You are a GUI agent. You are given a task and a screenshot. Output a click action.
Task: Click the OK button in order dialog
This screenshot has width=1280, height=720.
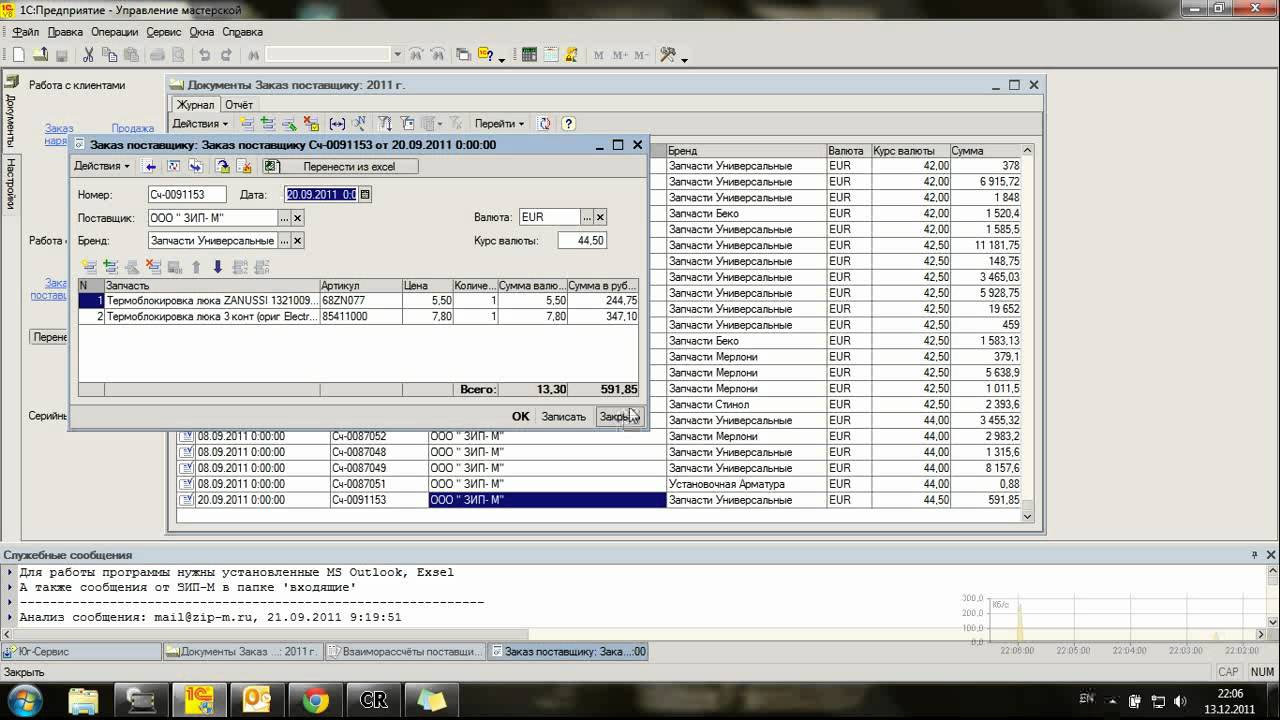520,416
